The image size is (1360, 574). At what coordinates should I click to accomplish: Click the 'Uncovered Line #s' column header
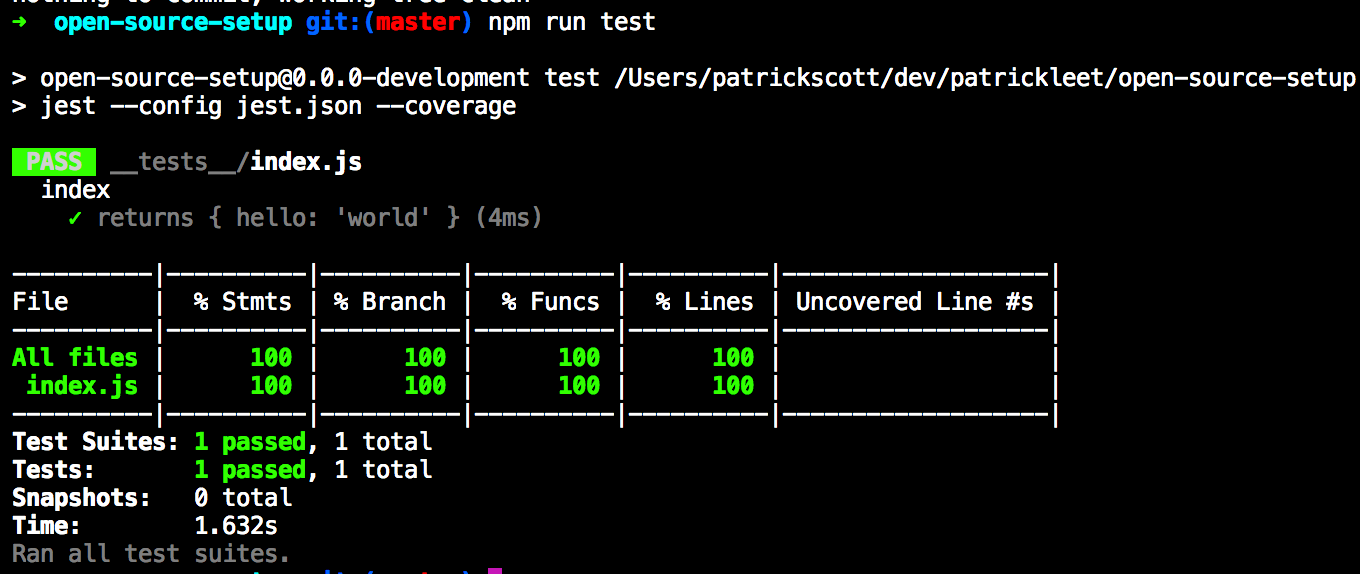(x=915, y=302)
